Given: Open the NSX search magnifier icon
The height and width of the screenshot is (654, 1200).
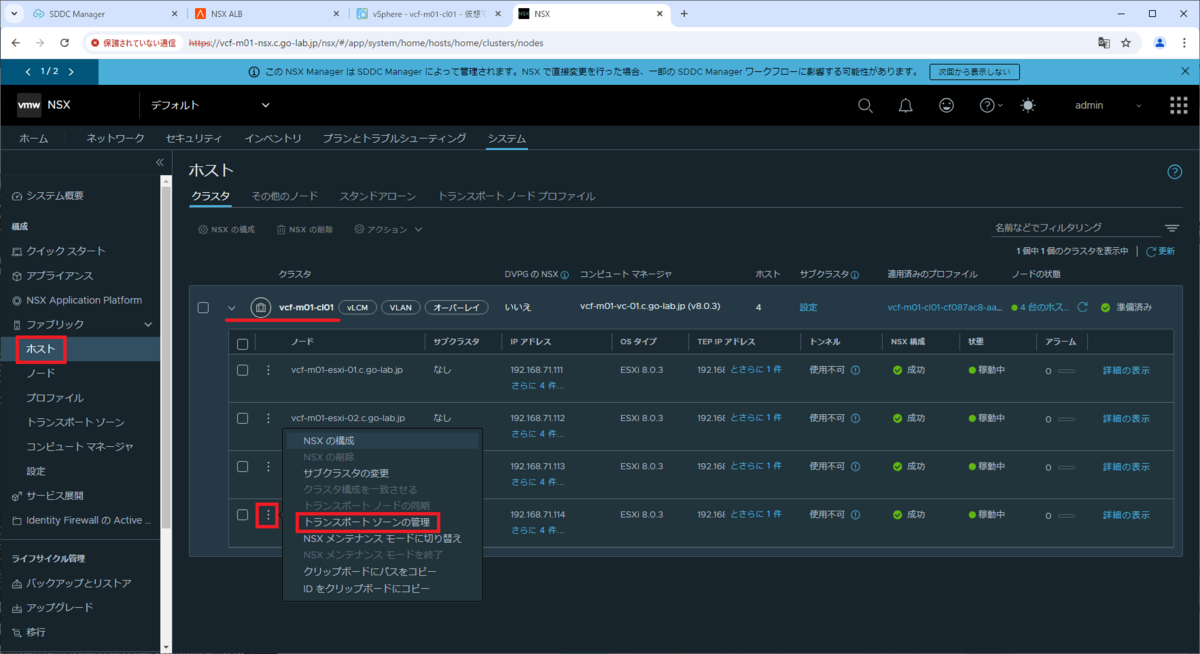Looking at the screenshot, I should point(866,105).
